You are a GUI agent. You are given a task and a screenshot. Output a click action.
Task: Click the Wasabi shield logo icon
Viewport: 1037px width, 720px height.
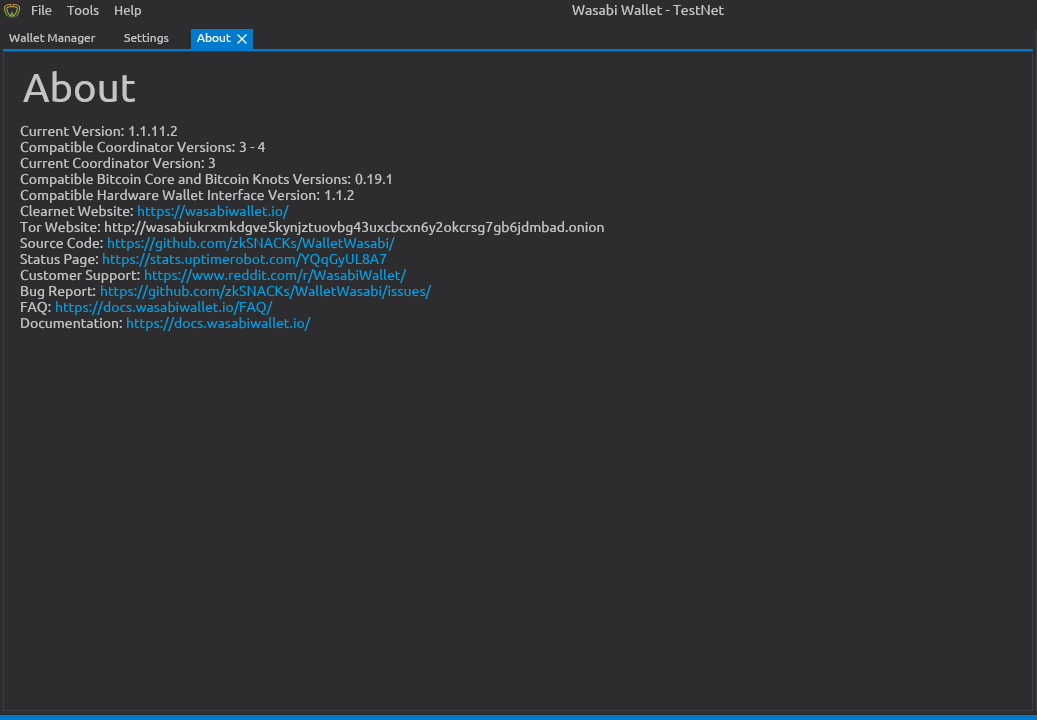[10, 10]
